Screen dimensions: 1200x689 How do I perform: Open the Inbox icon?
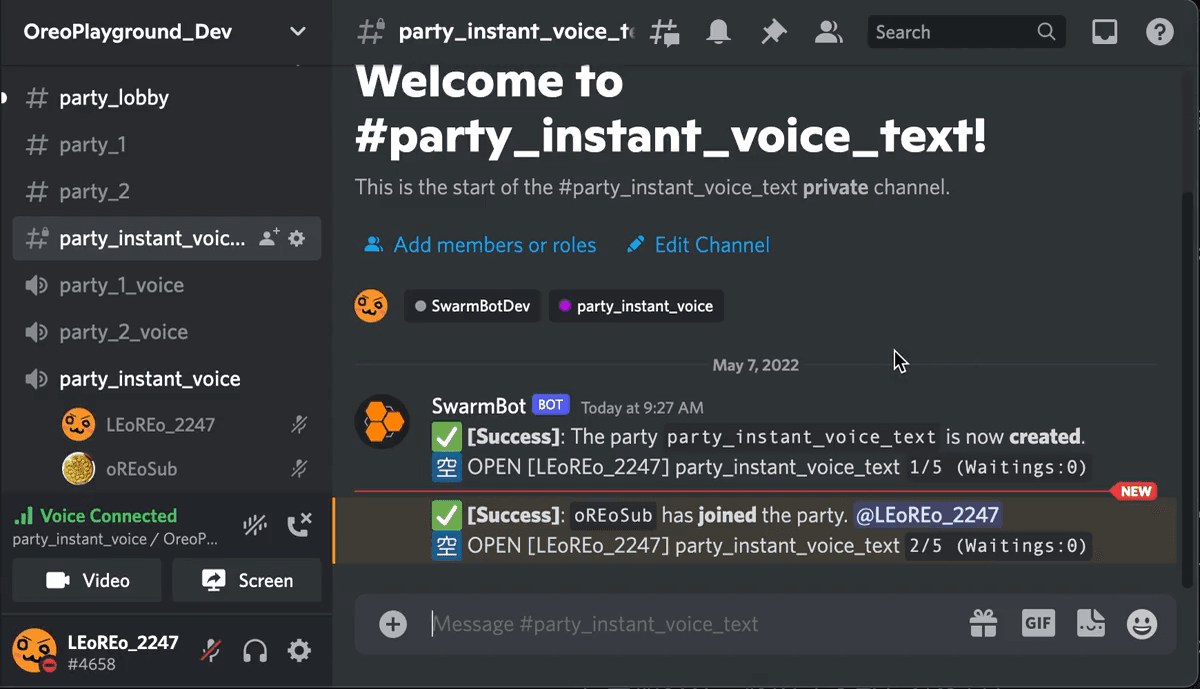coord(1104,32)
